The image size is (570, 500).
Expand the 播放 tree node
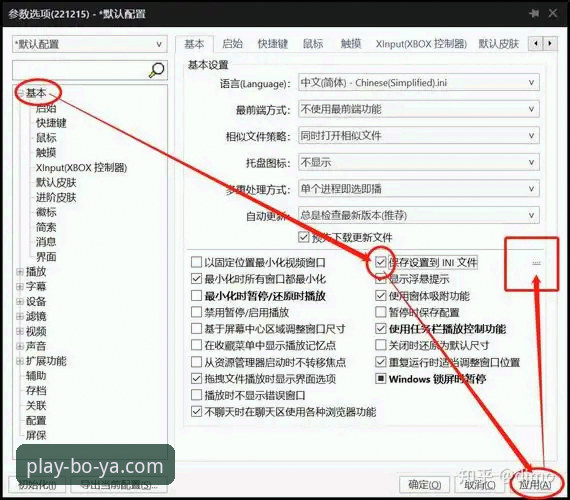click(20, 272)
